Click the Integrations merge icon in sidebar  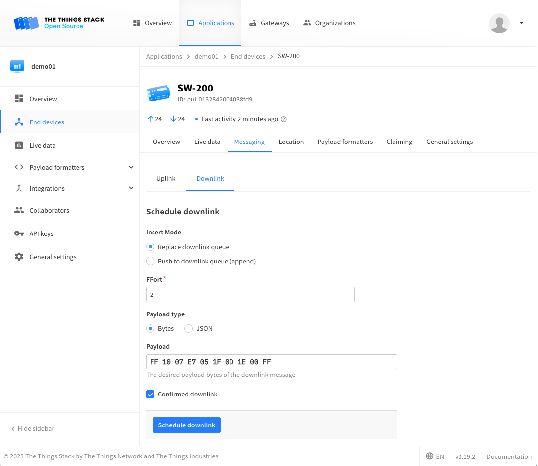tap(19, 188)
